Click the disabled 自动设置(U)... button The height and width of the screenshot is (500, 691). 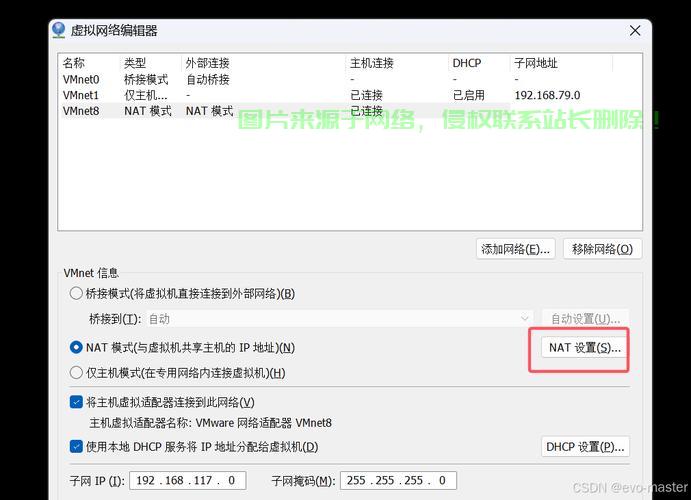585,319
